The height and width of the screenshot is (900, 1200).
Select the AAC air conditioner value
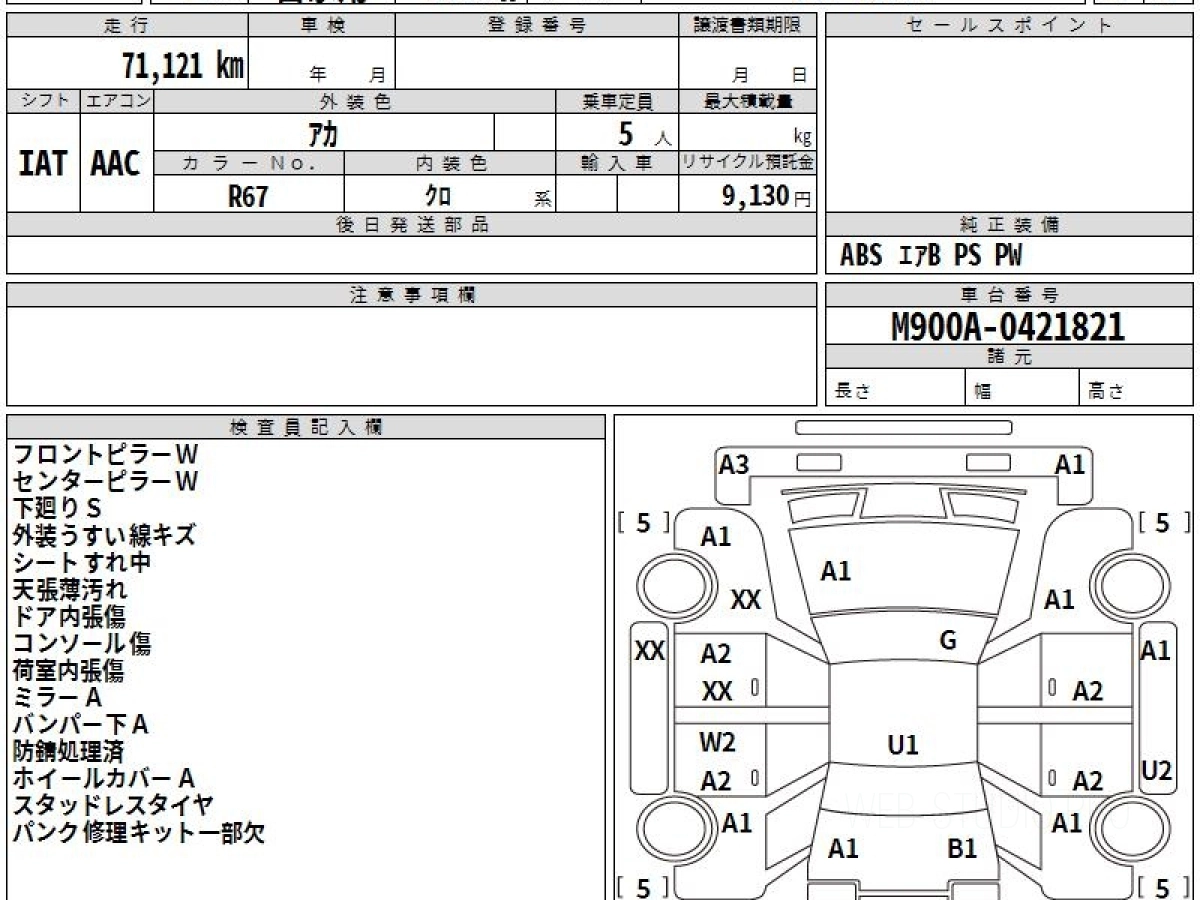116,163
